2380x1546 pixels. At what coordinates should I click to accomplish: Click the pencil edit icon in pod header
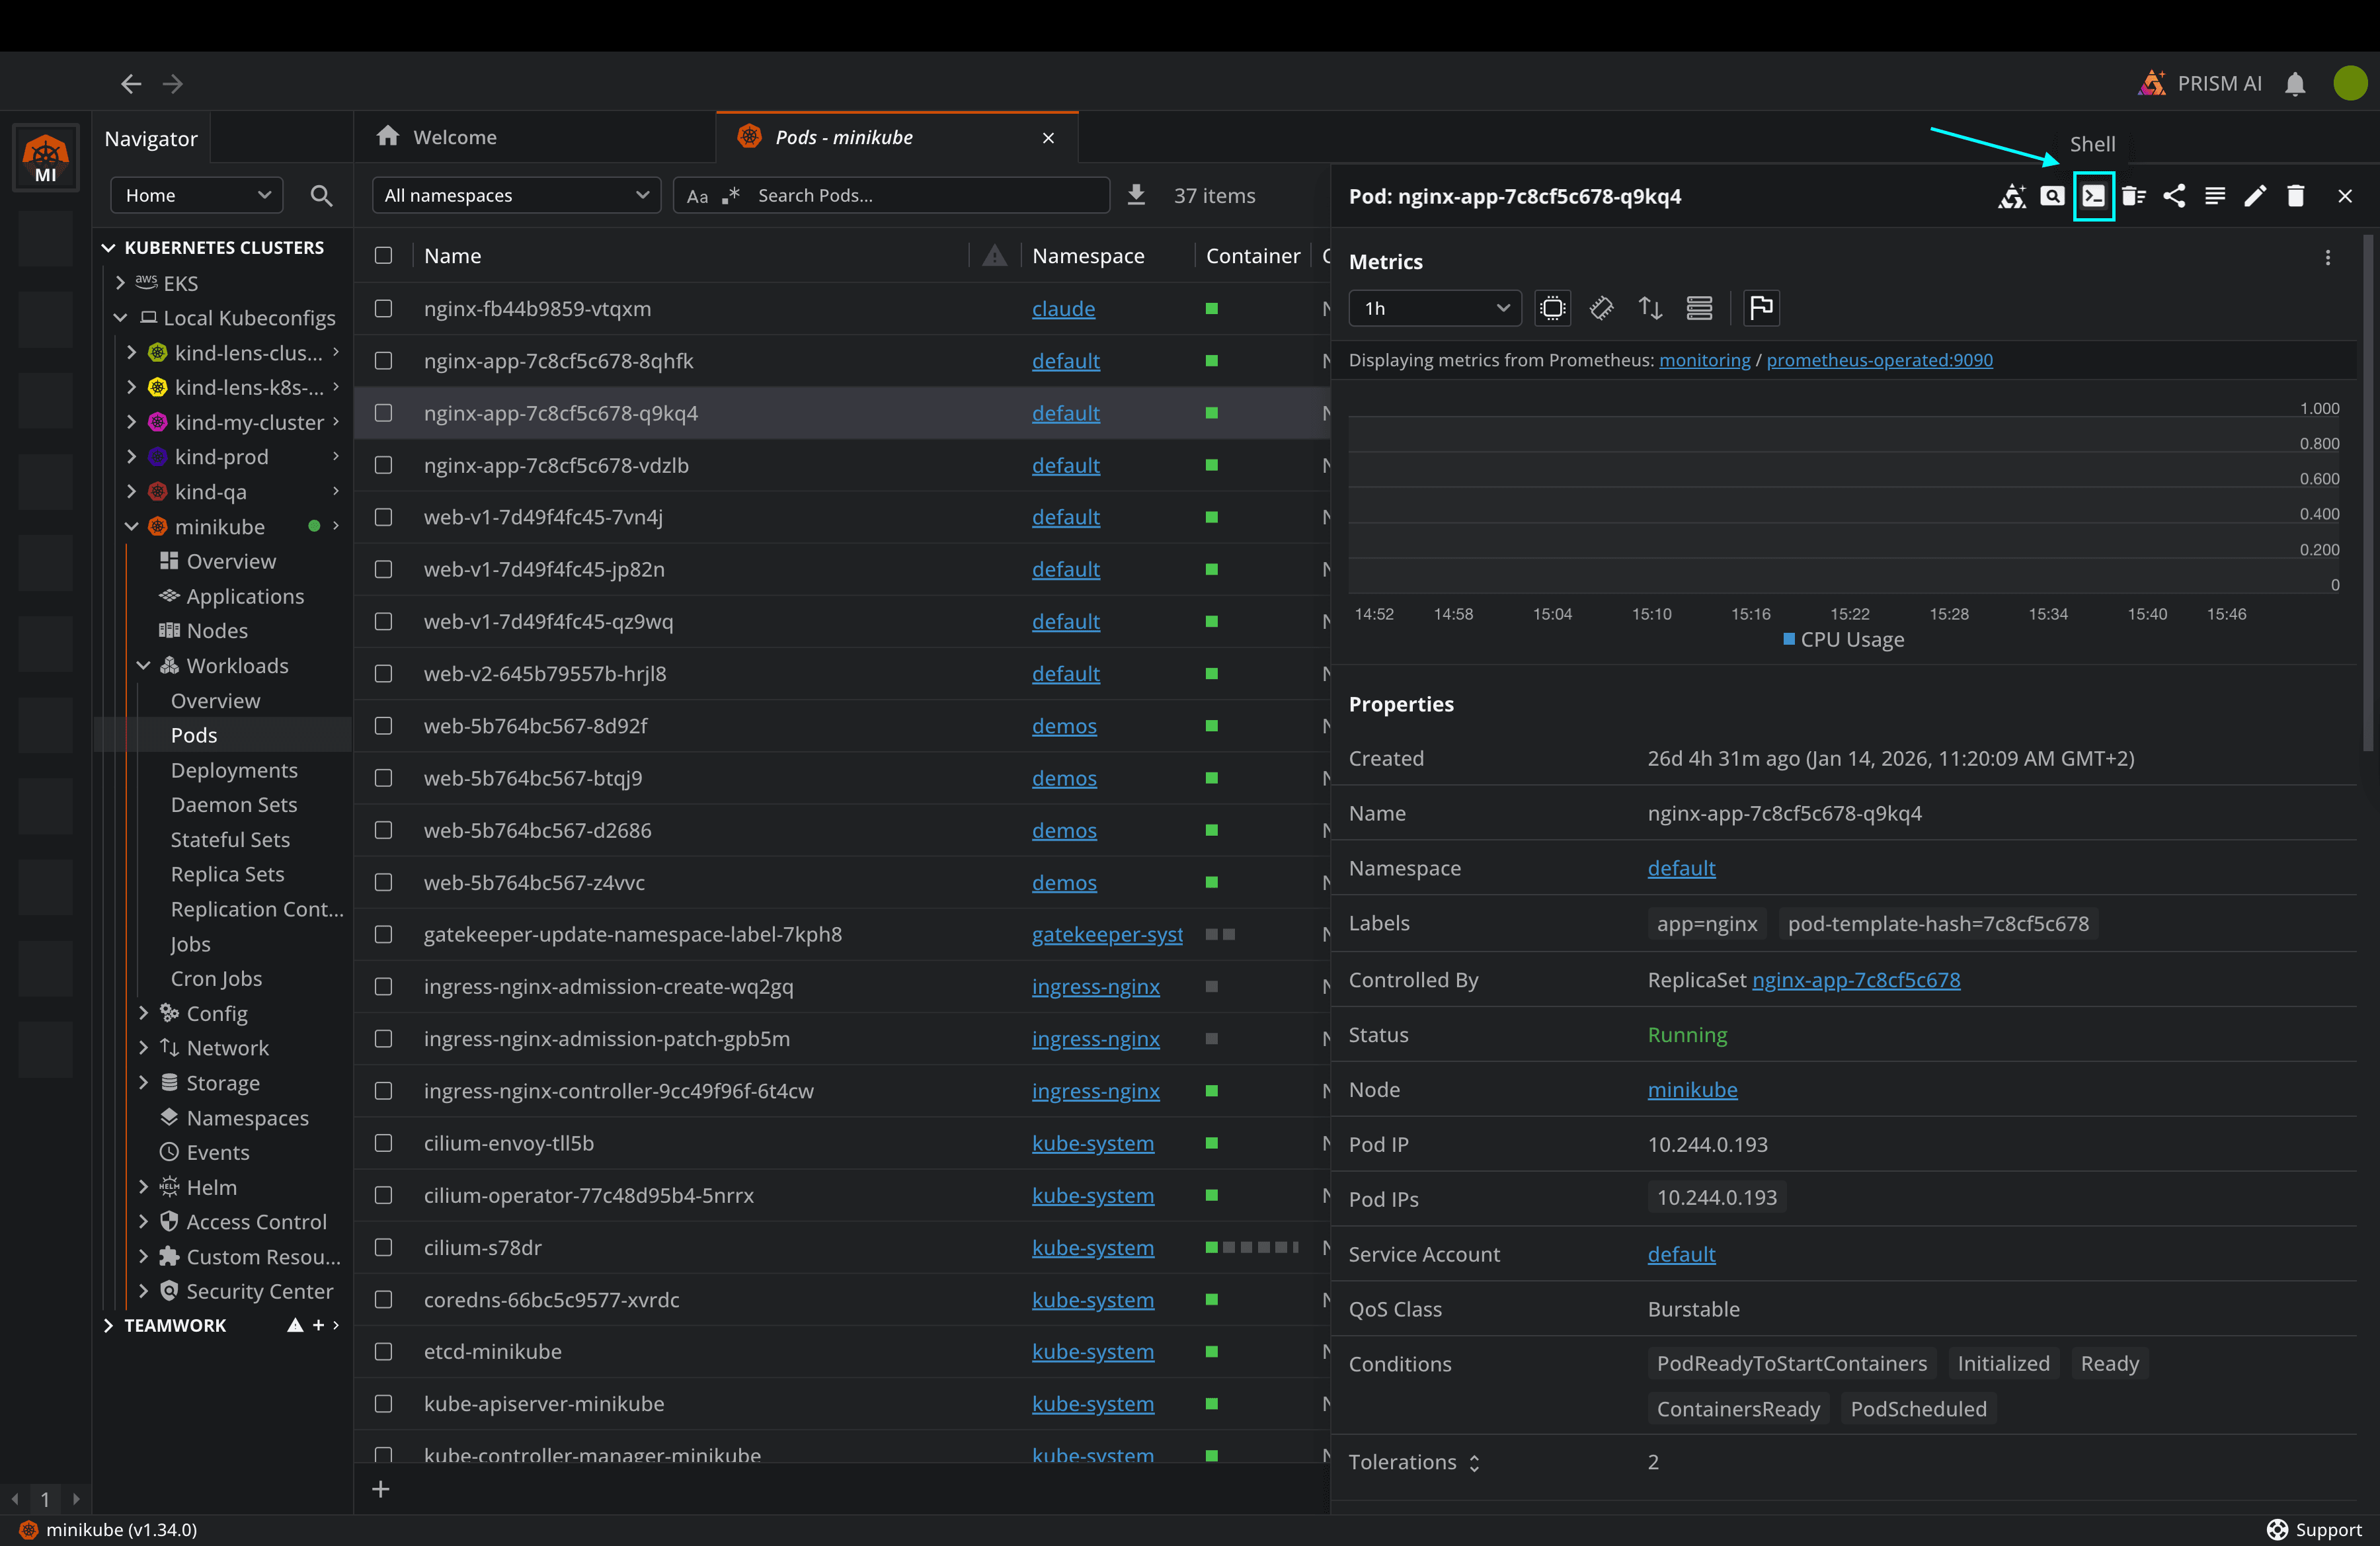click(x=2254, y=196)
